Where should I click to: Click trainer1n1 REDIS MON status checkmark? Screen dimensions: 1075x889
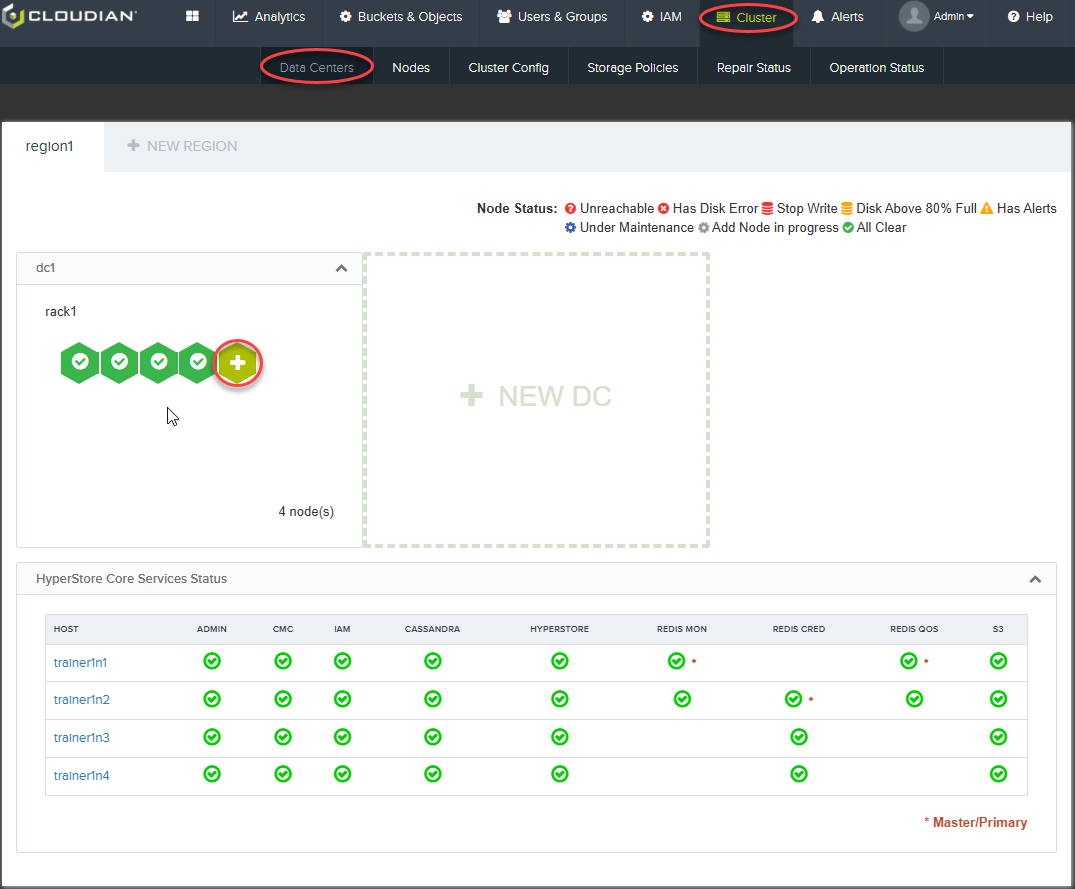pos(677,661)
